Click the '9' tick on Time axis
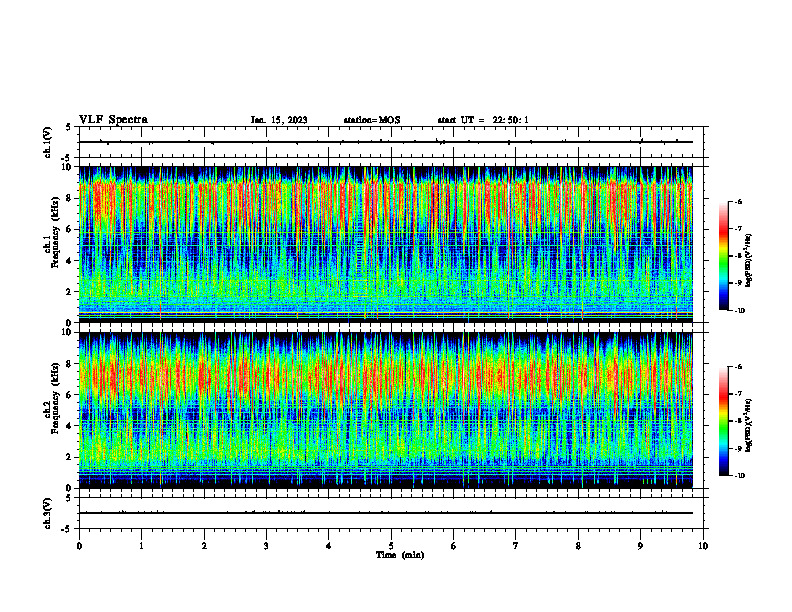792x612 pixels. pos(640,546)
